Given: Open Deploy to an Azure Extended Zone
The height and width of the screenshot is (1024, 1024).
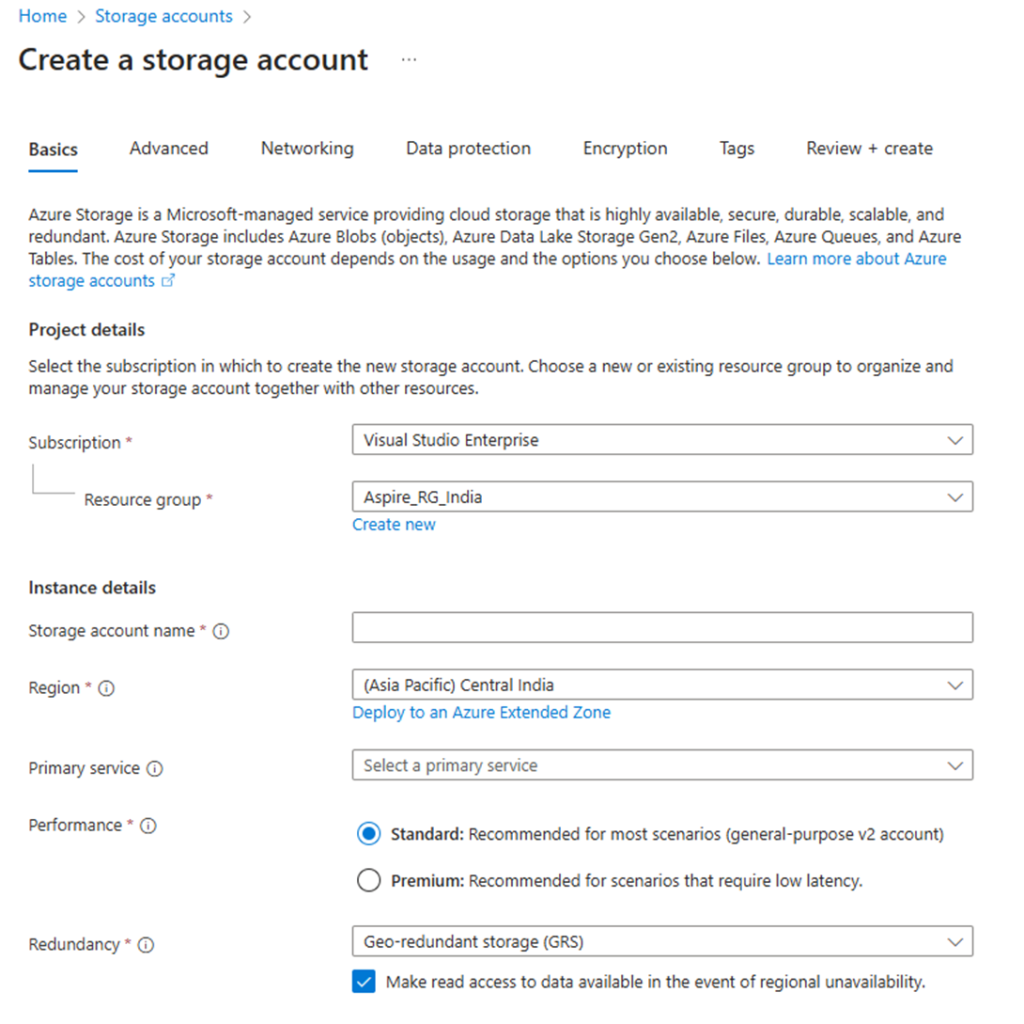Looking at the screenshot, I should [481, 712].
